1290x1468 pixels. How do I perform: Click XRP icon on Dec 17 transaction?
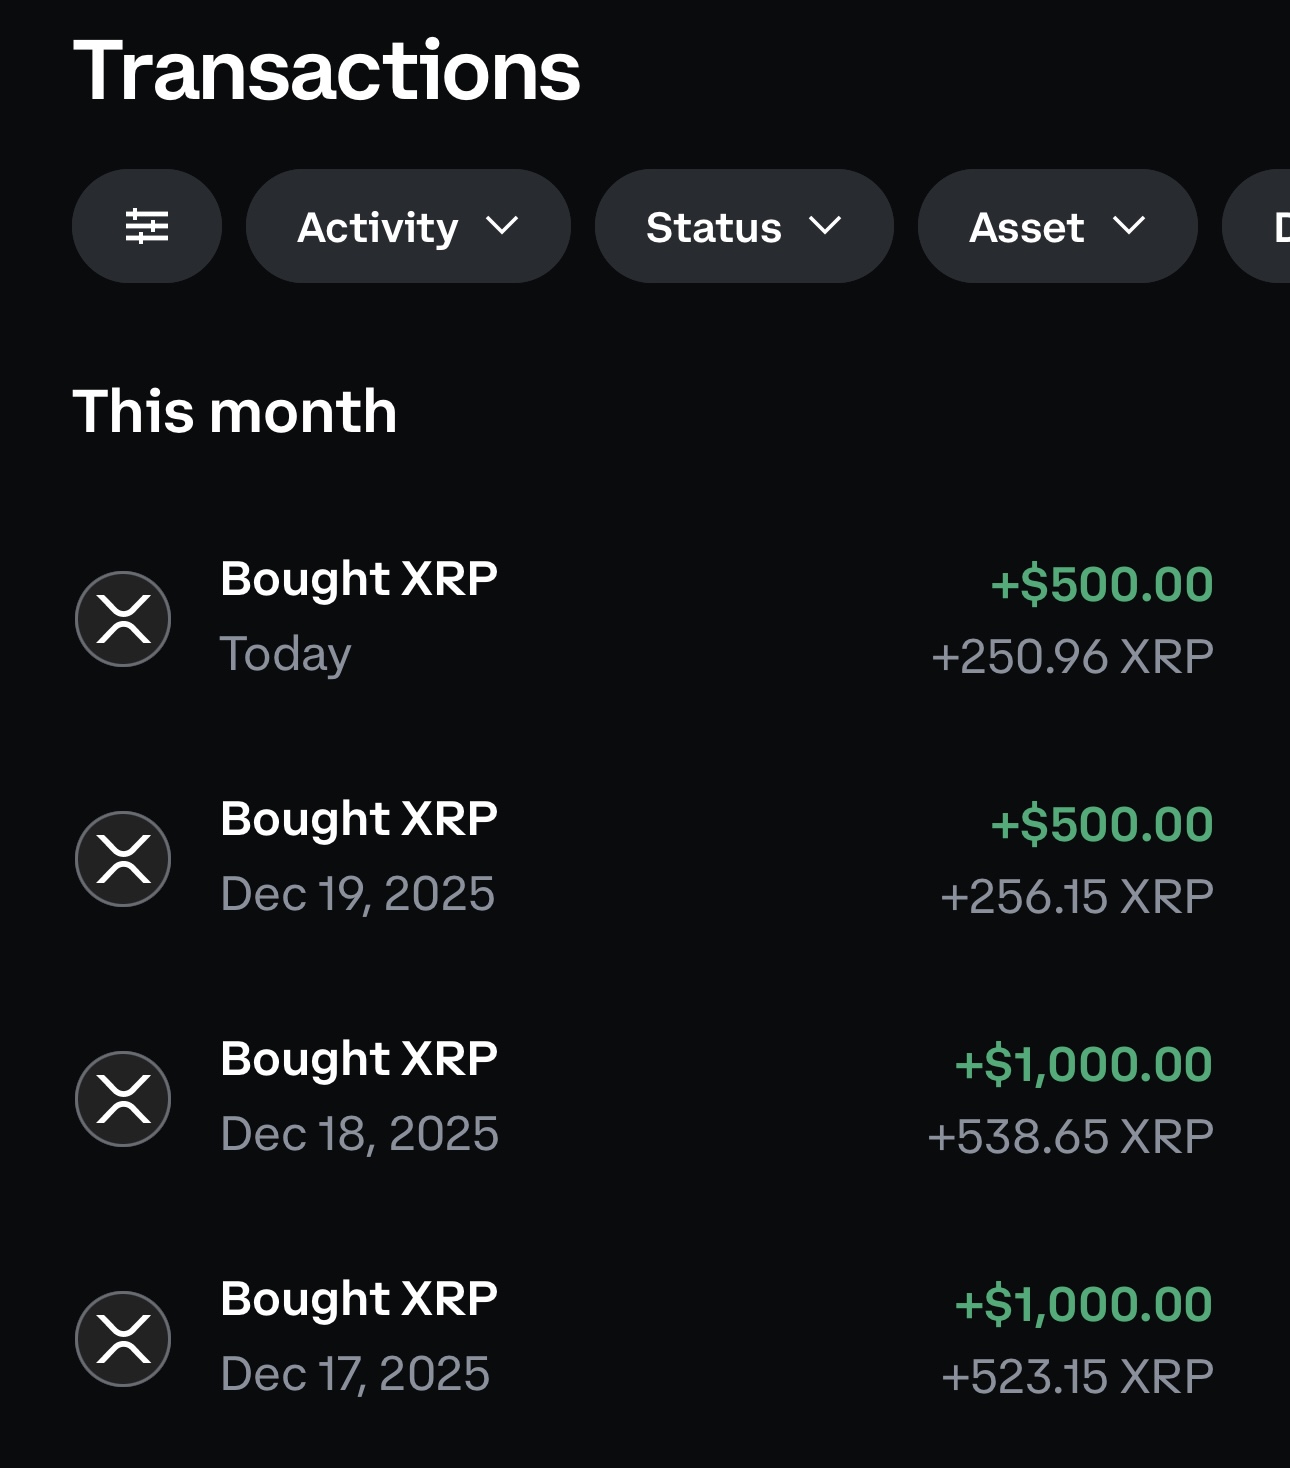point(123,1339)
